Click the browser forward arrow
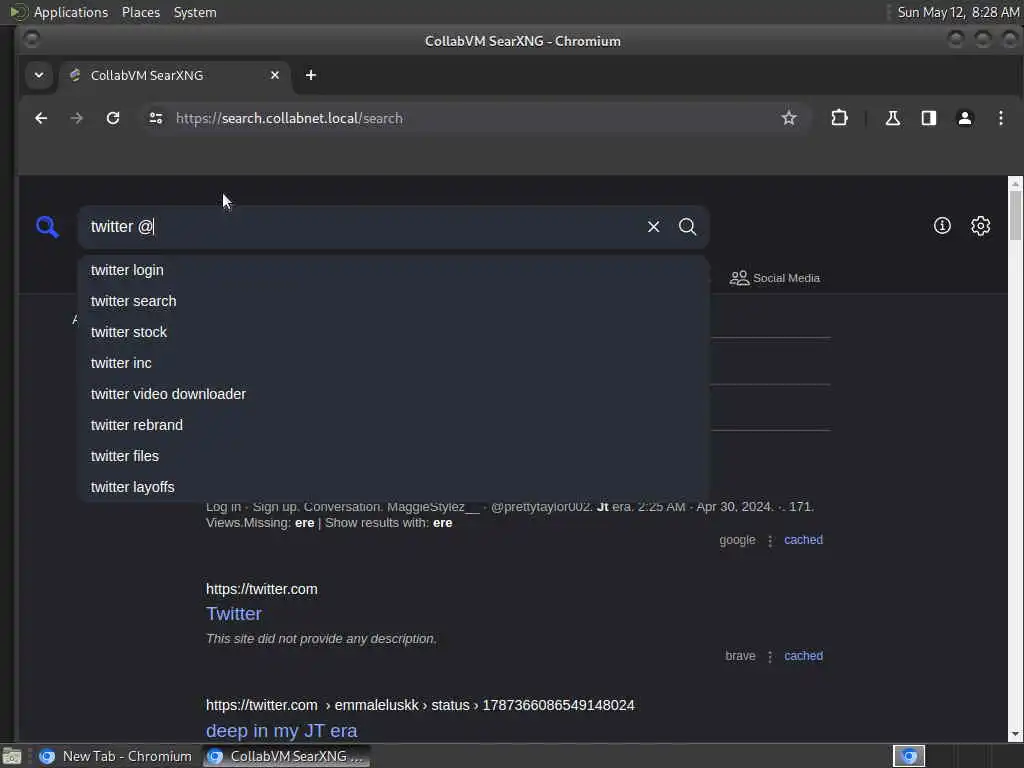The image size is (1024, 768). [76, 118]
